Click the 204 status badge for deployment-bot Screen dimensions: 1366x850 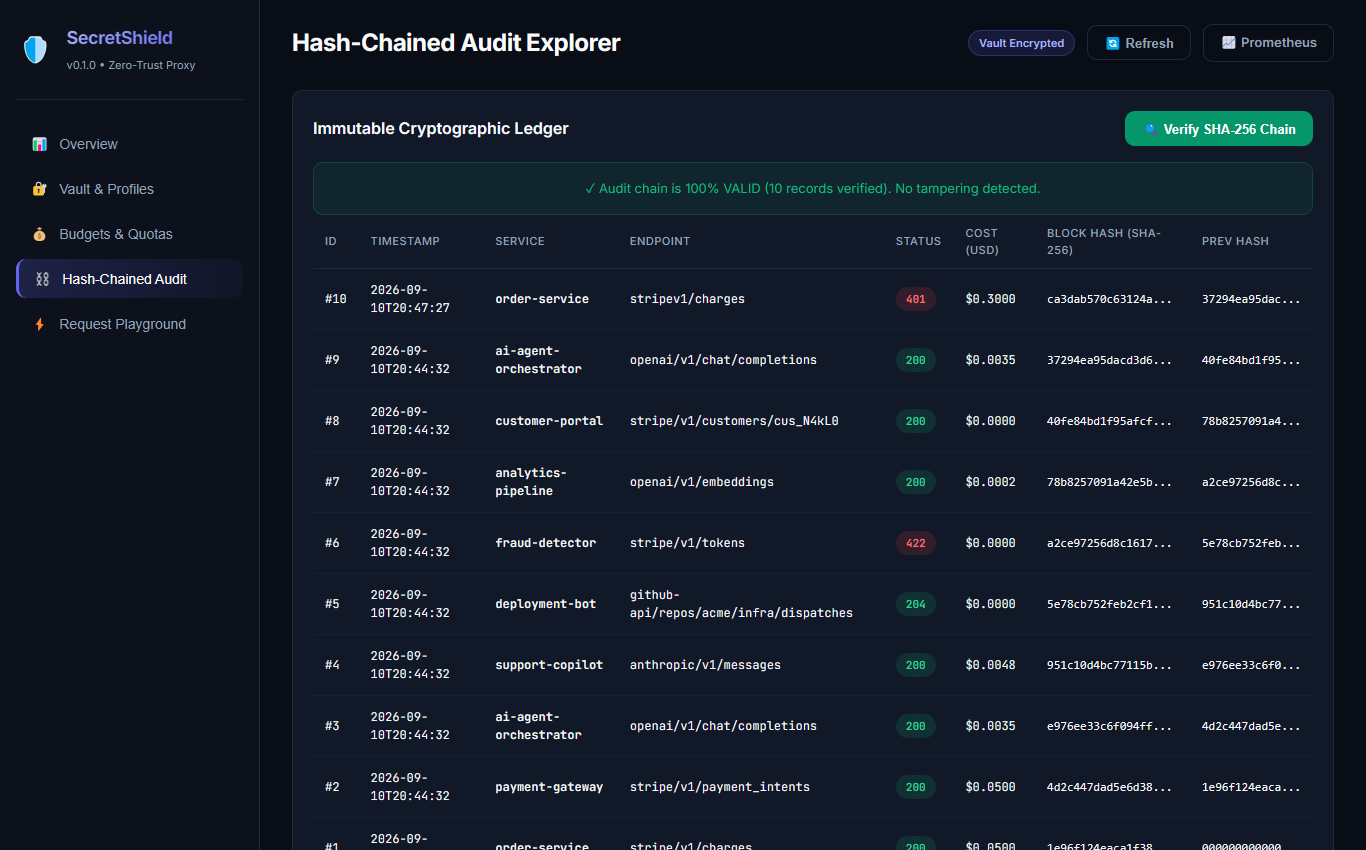pyautogui.click(x=915, y=604)
